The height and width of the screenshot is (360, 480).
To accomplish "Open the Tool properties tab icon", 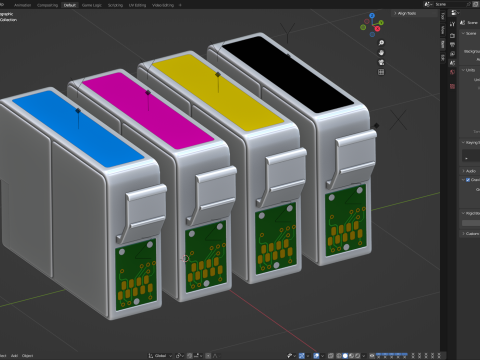I will click(452, 24).
